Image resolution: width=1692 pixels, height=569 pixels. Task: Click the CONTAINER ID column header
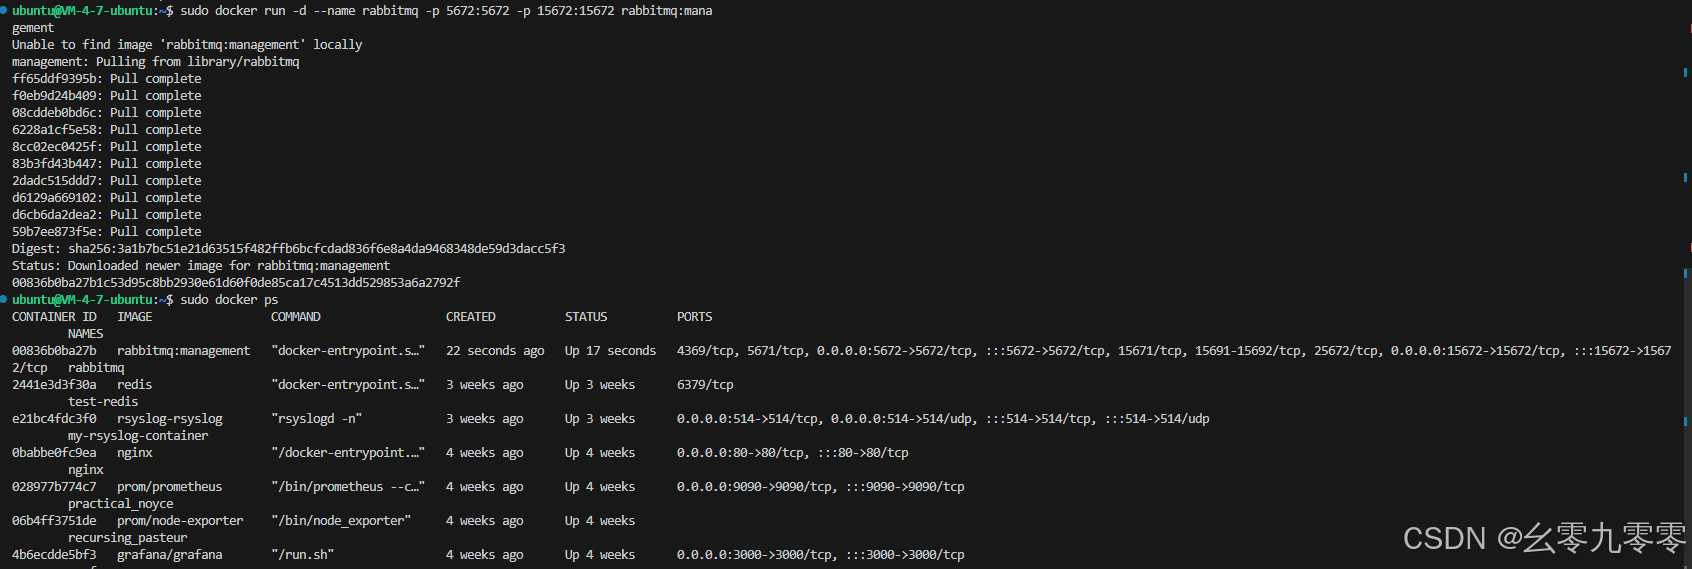pos(54,317)
